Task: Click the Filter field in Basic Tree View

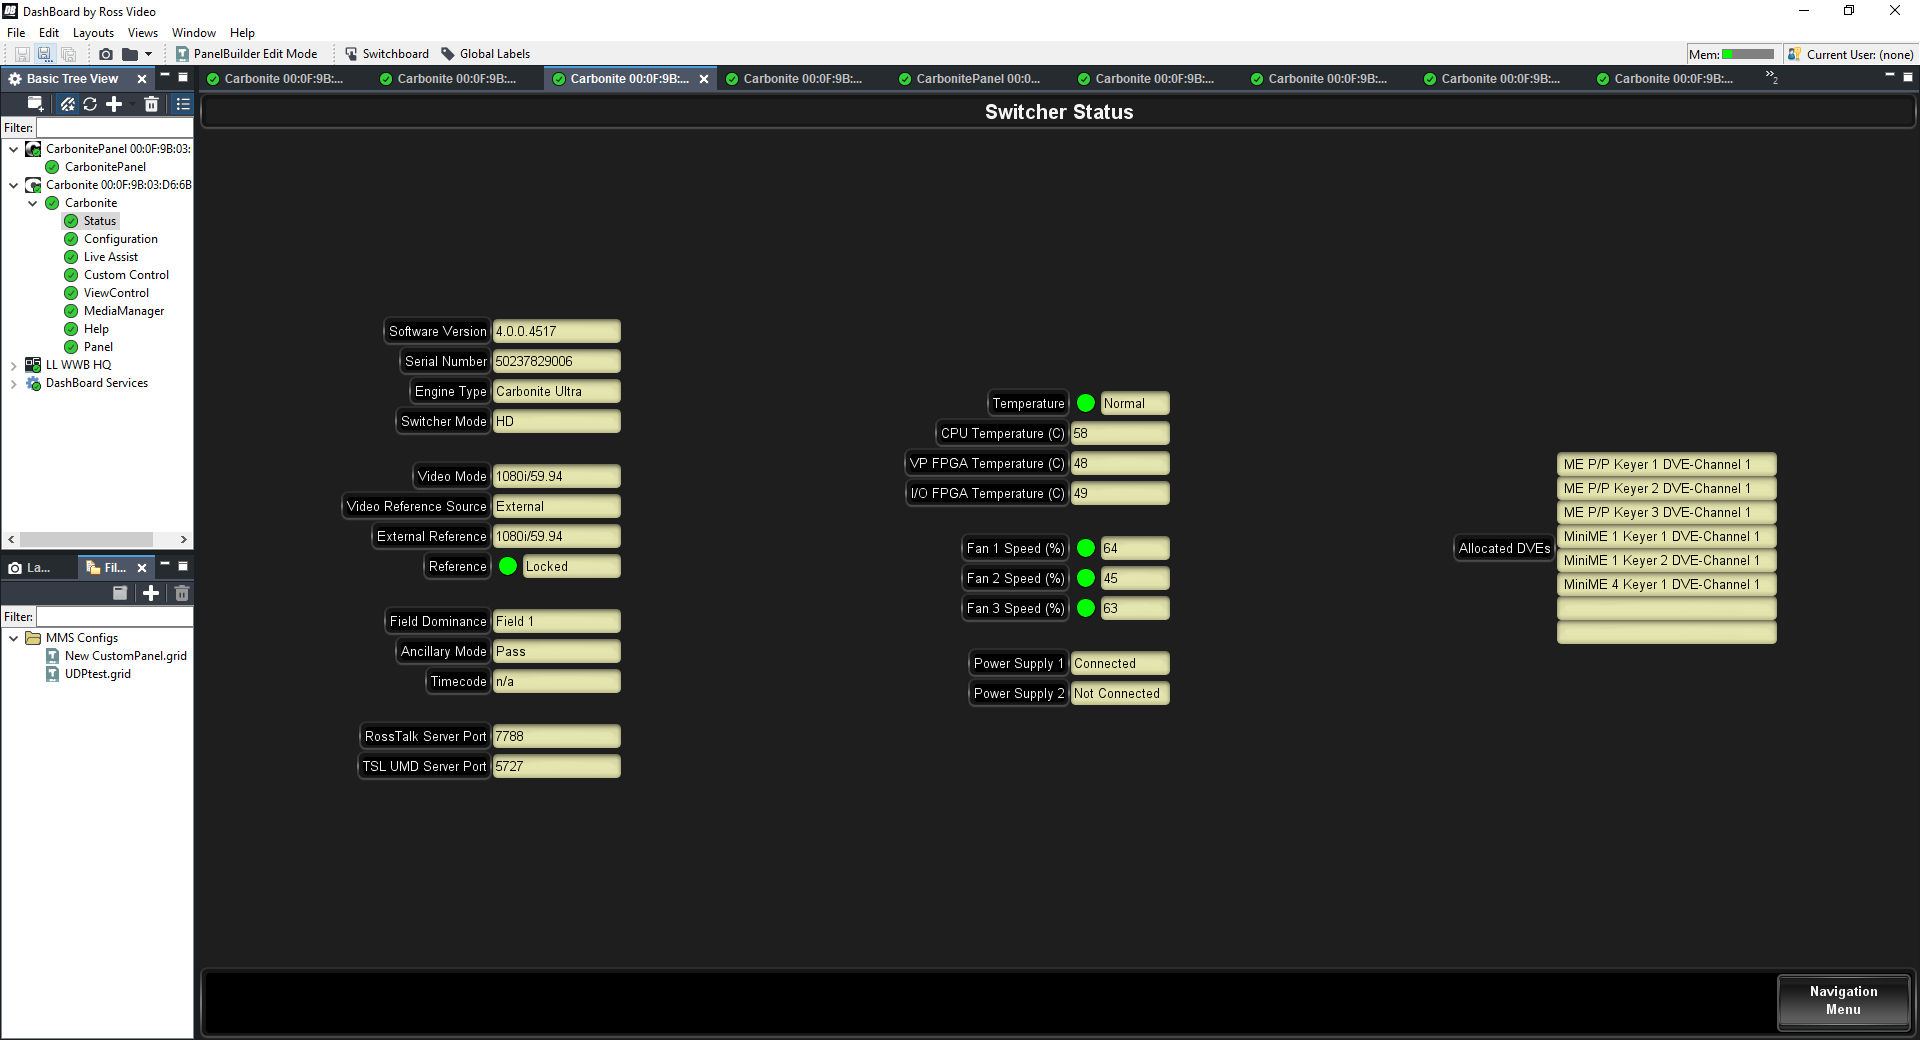Action: pyautogui.click(x=114, y=128)
